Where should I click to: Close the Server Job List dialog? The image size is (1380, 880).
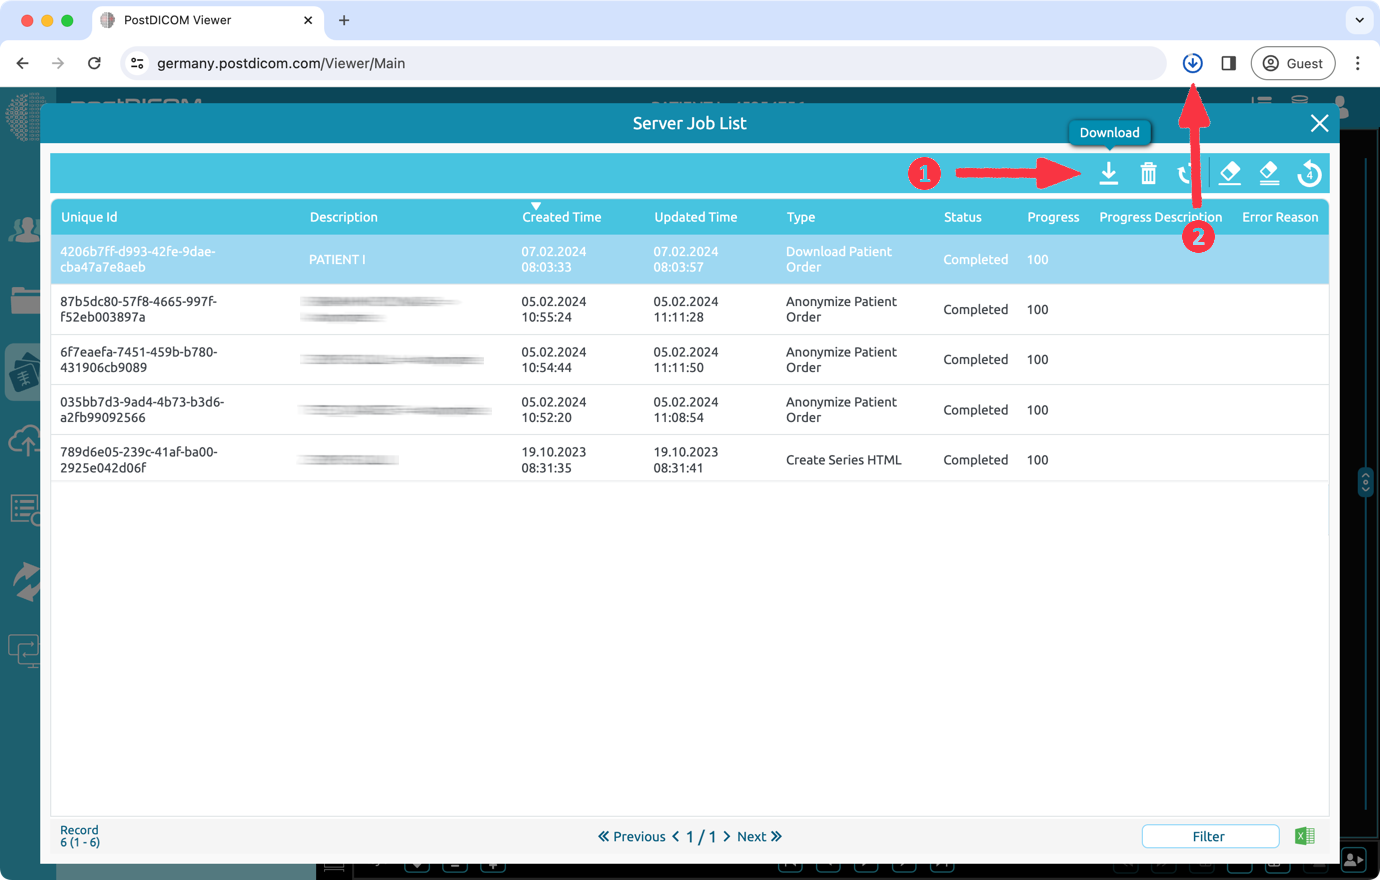click(x=1319, y=123)
